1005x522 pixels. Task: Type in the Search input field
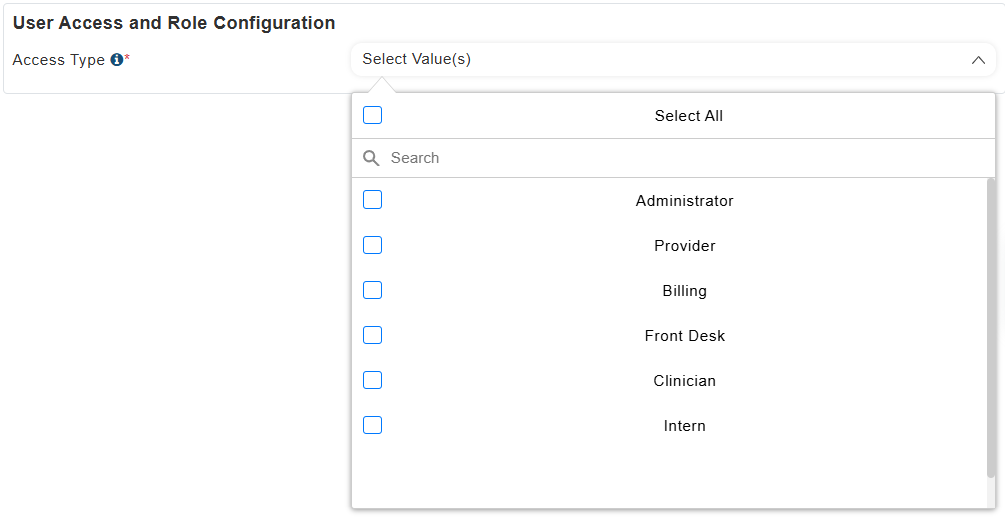(680, 158)
